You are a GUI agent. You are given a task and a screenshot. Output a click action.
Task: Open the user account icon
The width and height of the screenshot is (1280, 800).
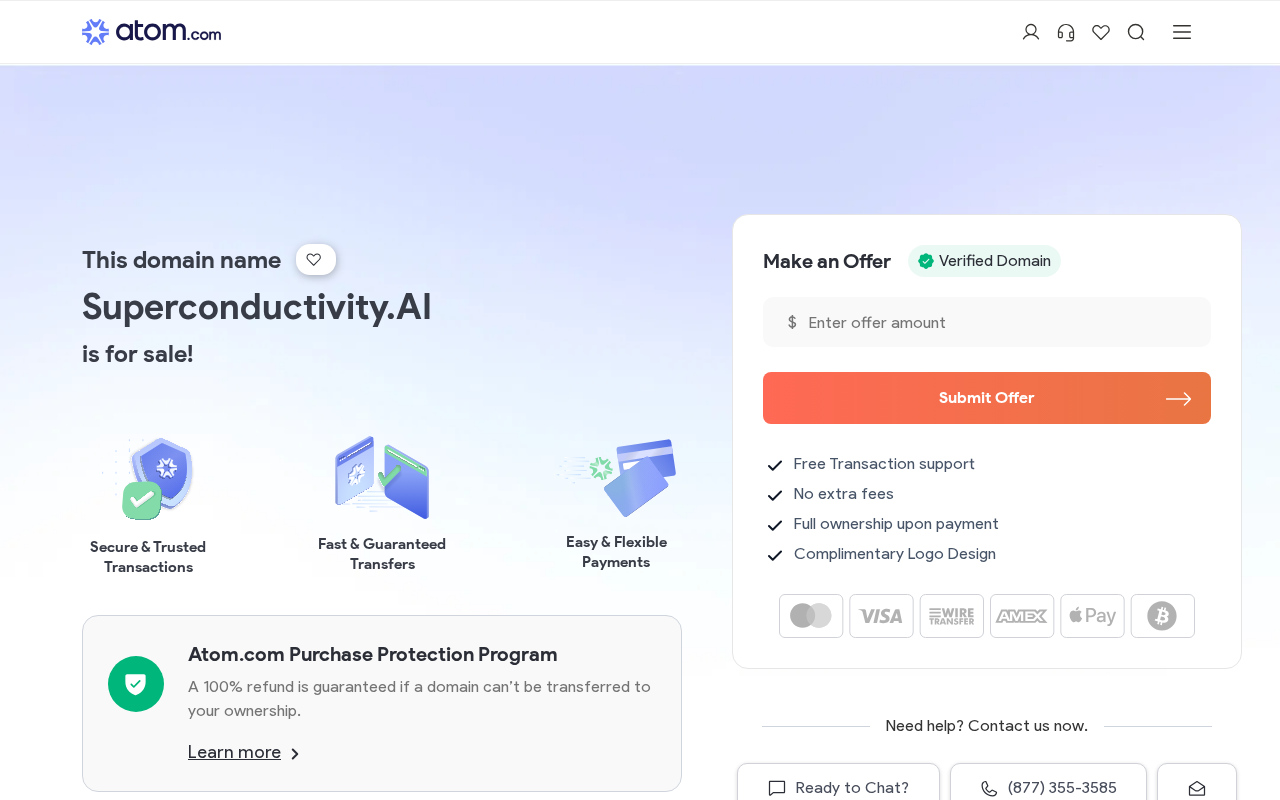pyautogui.click(x=1031, y=32)
